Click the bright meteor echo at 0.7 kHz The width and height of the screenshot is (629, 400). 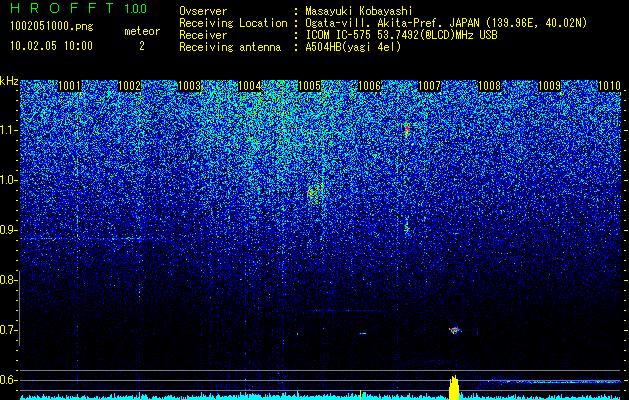455,331
